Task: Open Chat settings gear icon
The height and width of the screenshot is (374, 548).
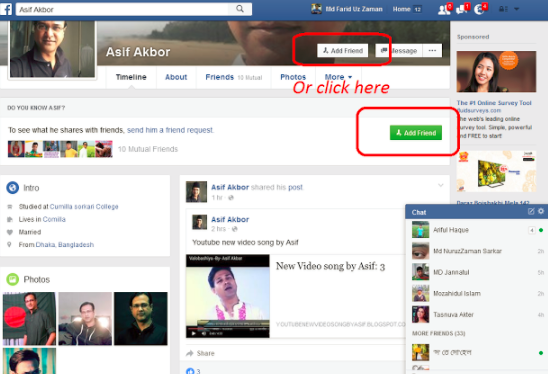Action: point(541,211)
